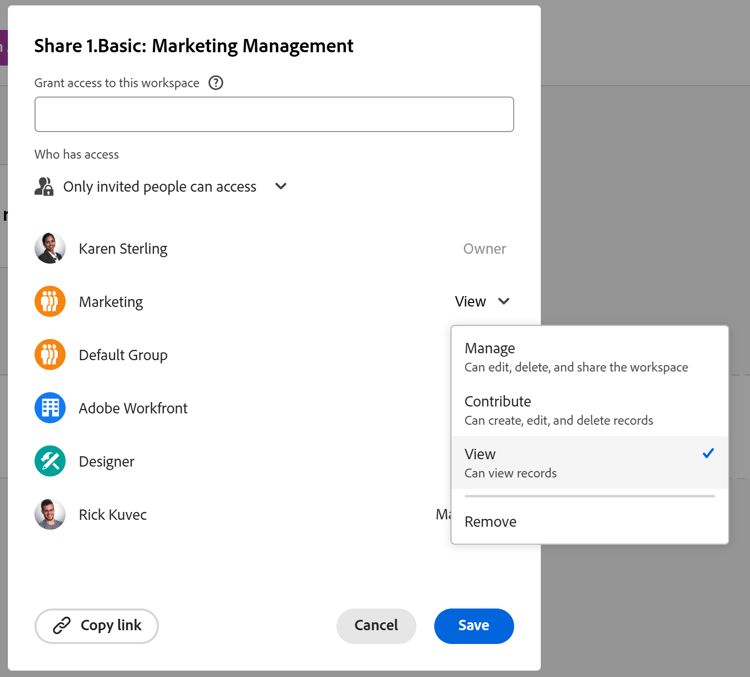
Task: Click the teal Designer role icon
Action: 50,461
